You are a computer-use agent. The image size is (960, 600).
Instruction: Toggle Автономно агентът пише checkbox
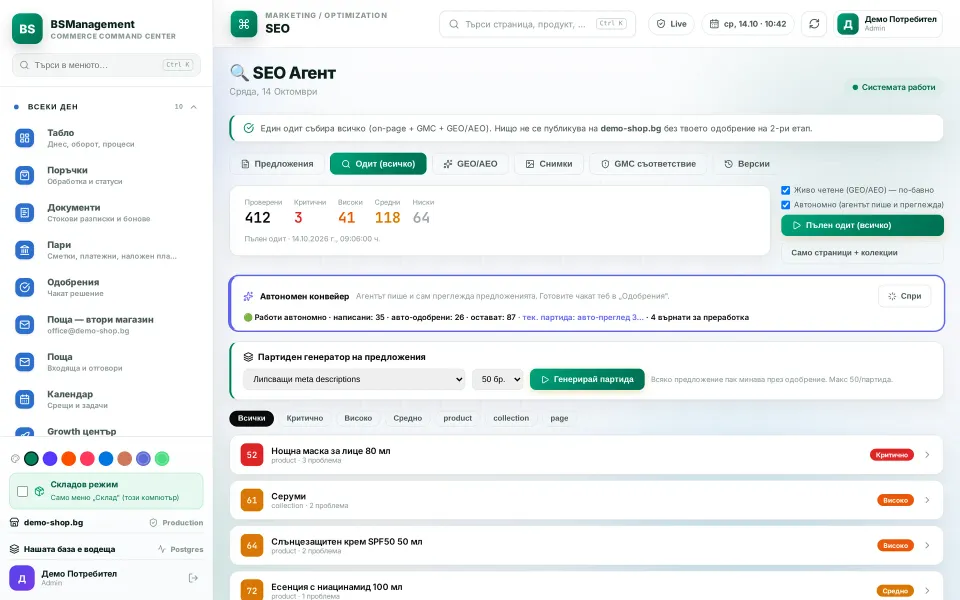[786, 205]
